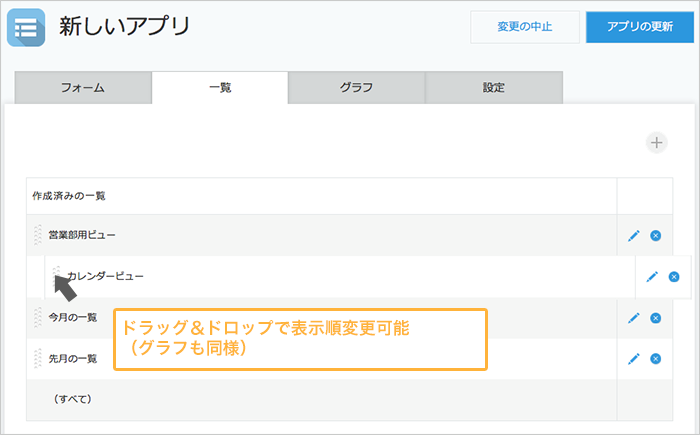Image resolution: width=700 pixels, height=435 pixels.
Task: Click the pencil icon for 今月の一覧
Action: point(633,318)
